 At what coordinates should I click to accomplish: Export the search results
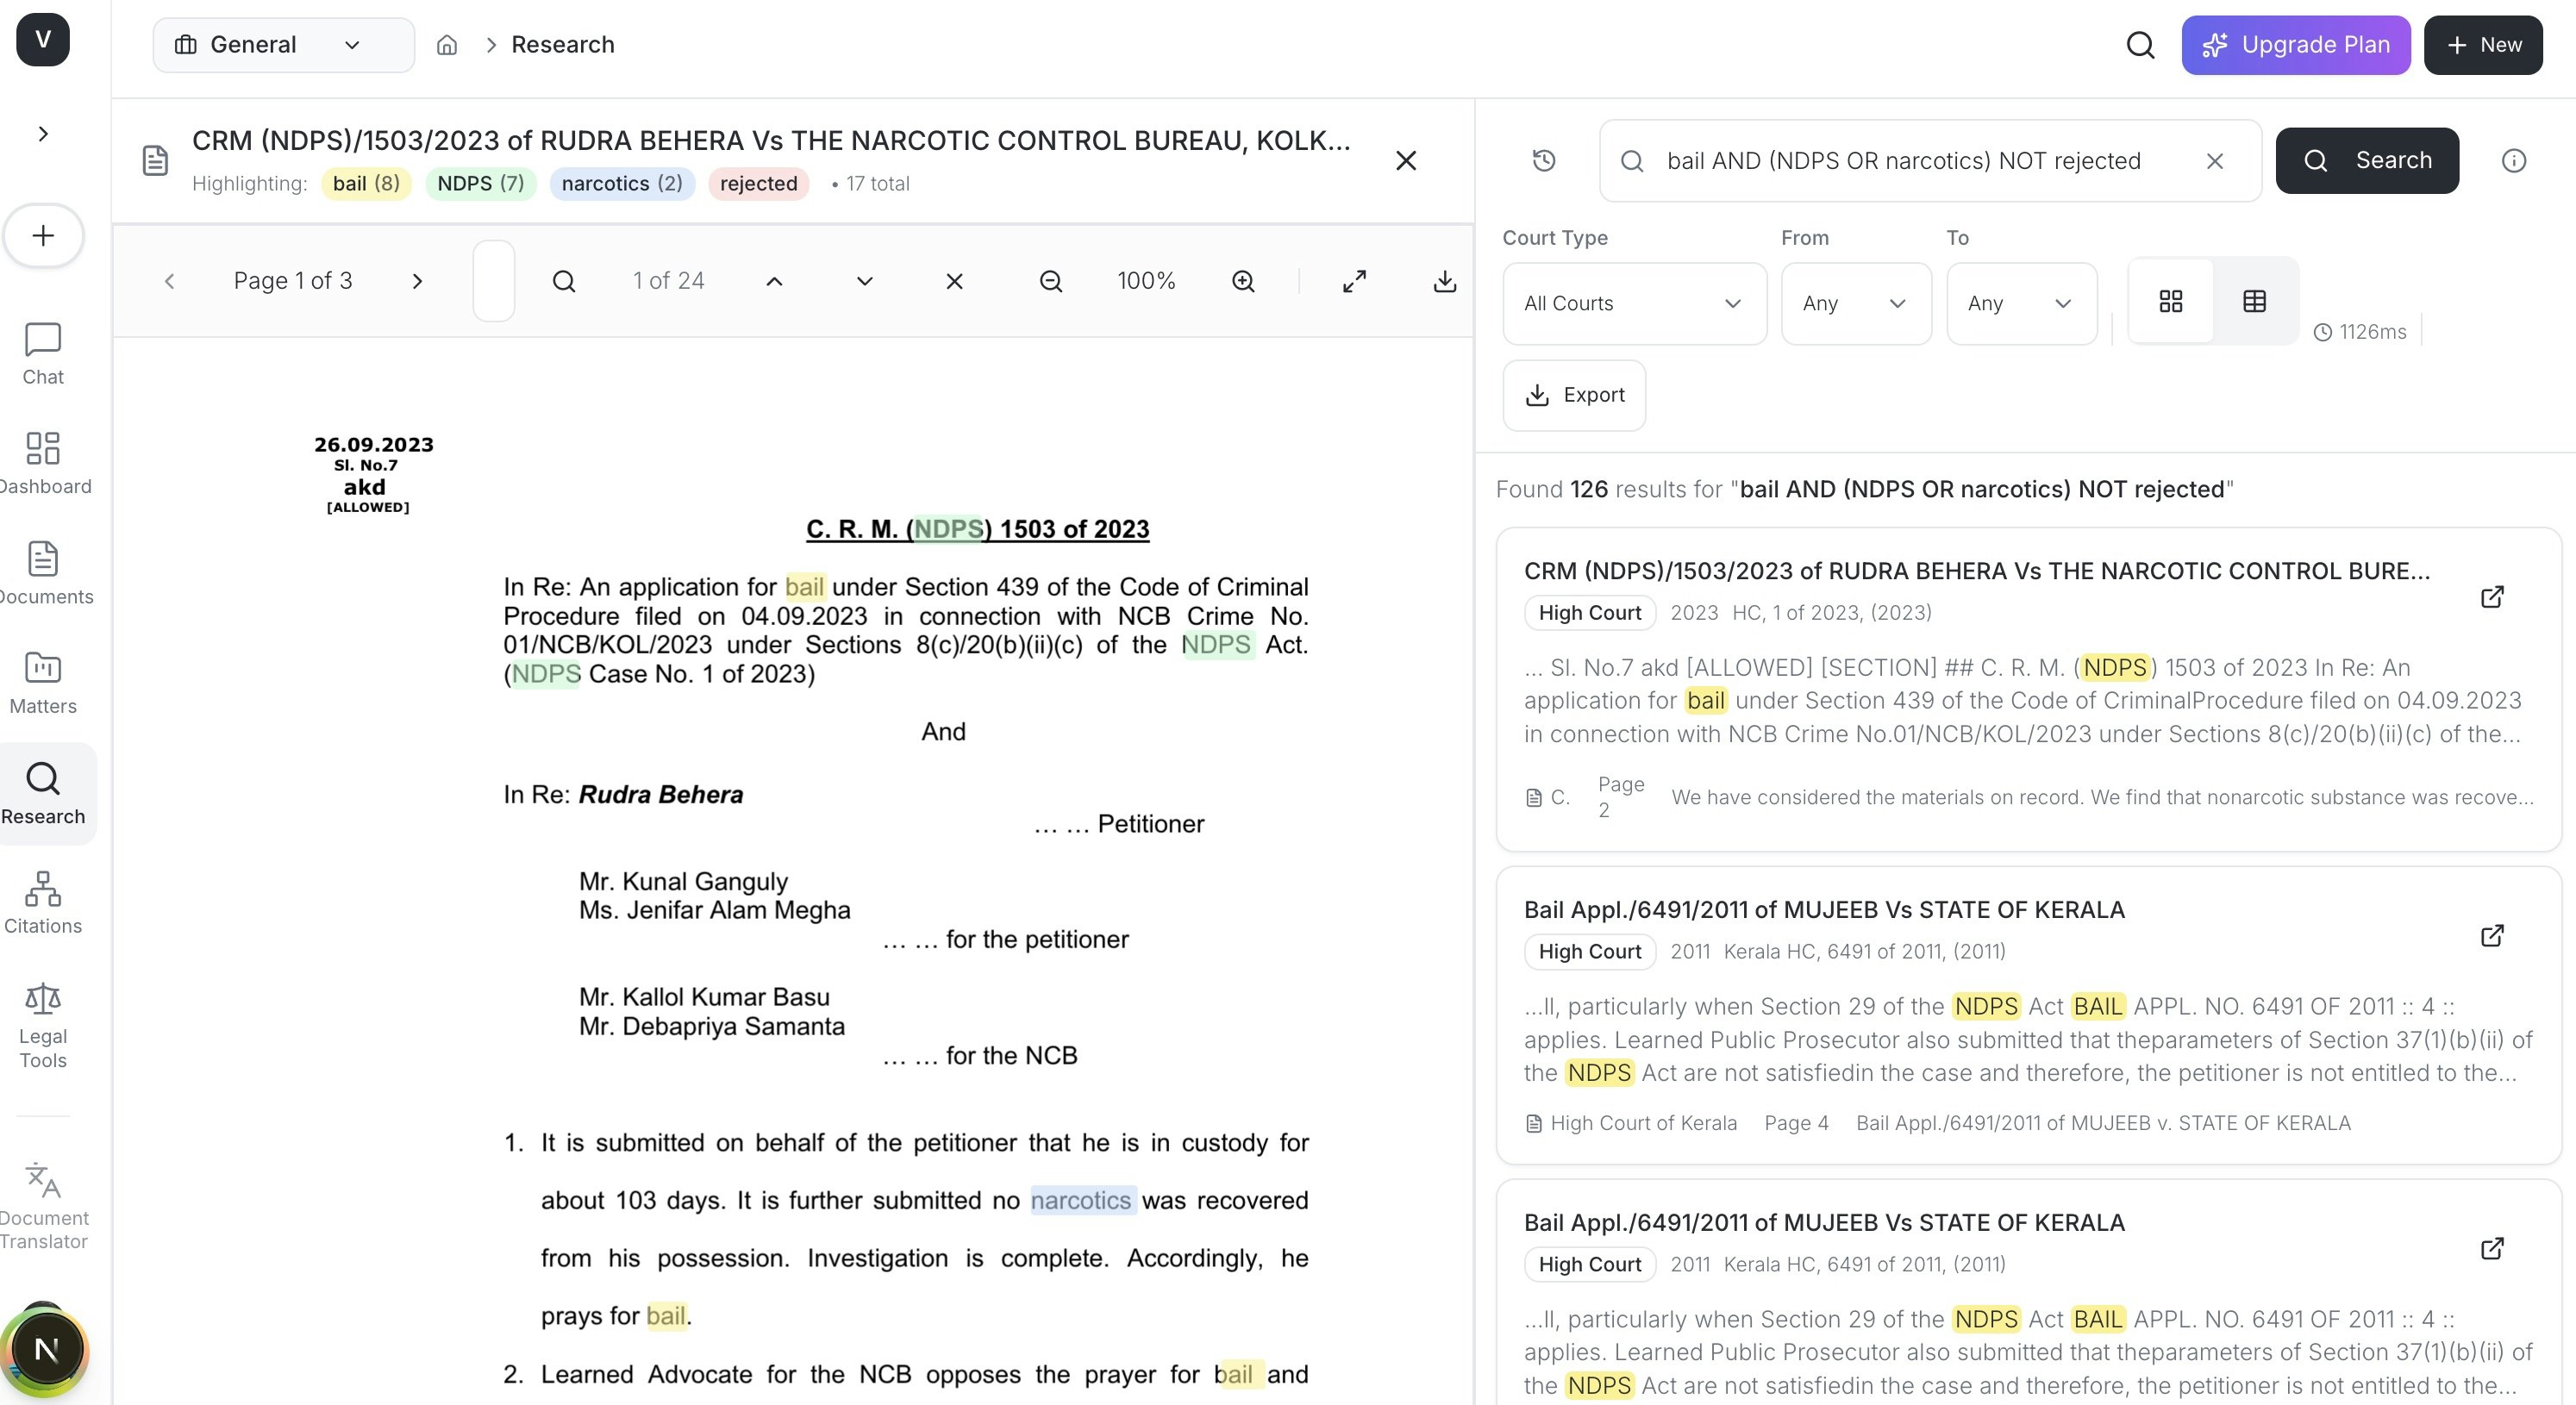pyautogui.click(x=1573, y=395)
